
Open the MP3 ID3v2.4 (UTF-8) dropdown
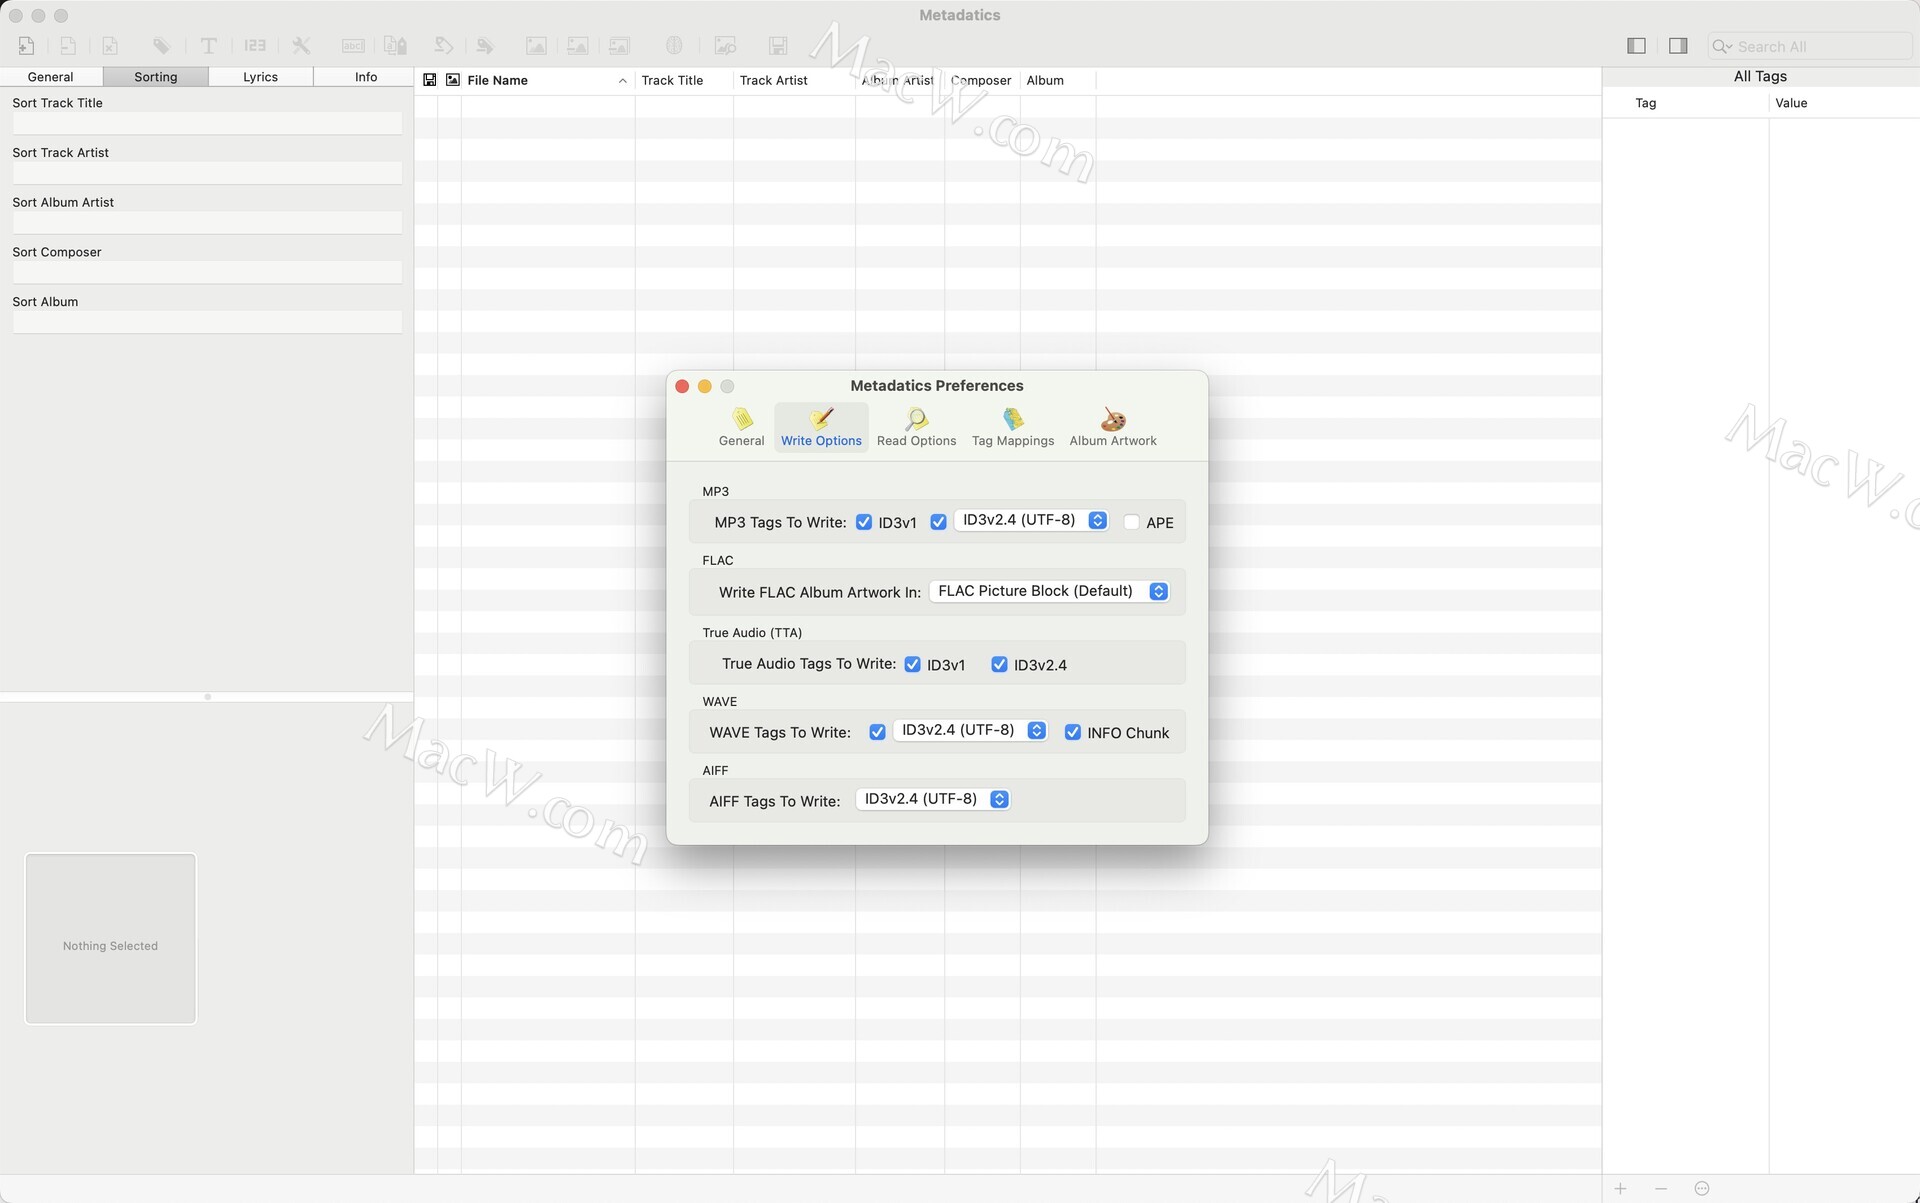(1030, 520)
